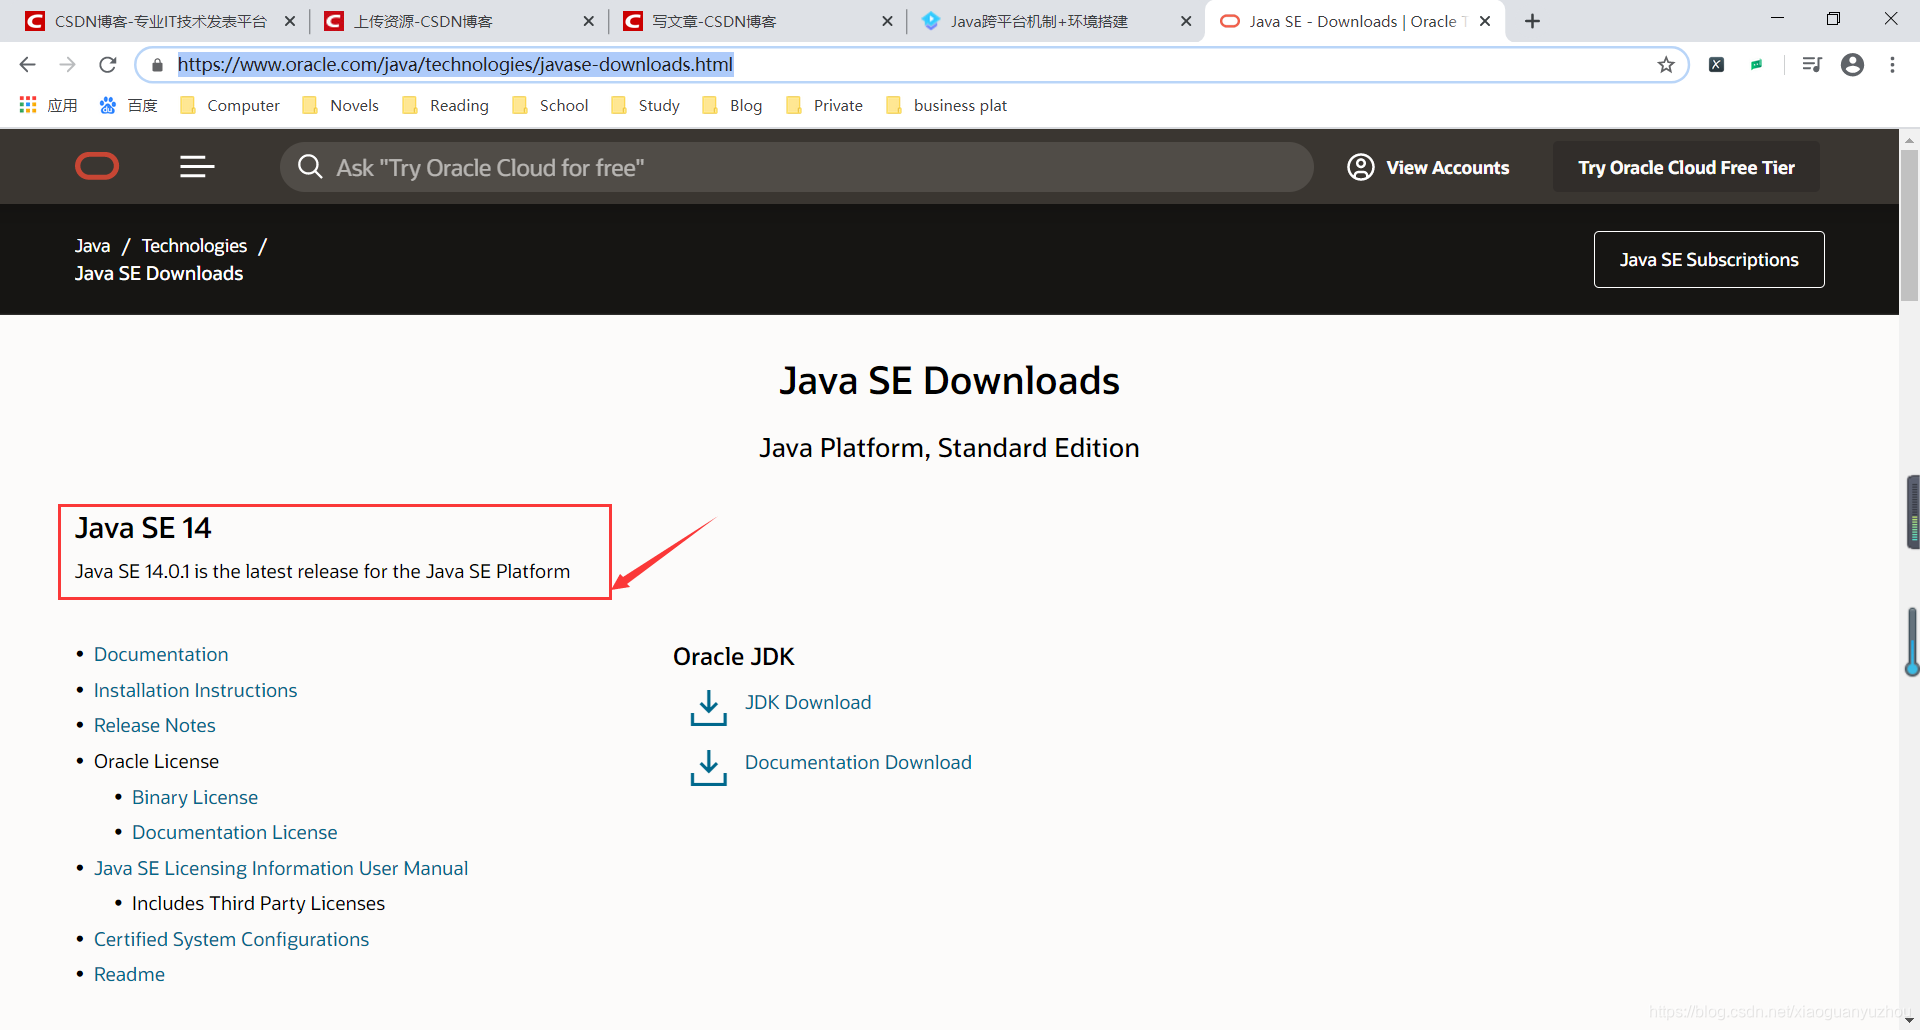
Task: Open the Documentation License link
Action: tap(234, 832)
